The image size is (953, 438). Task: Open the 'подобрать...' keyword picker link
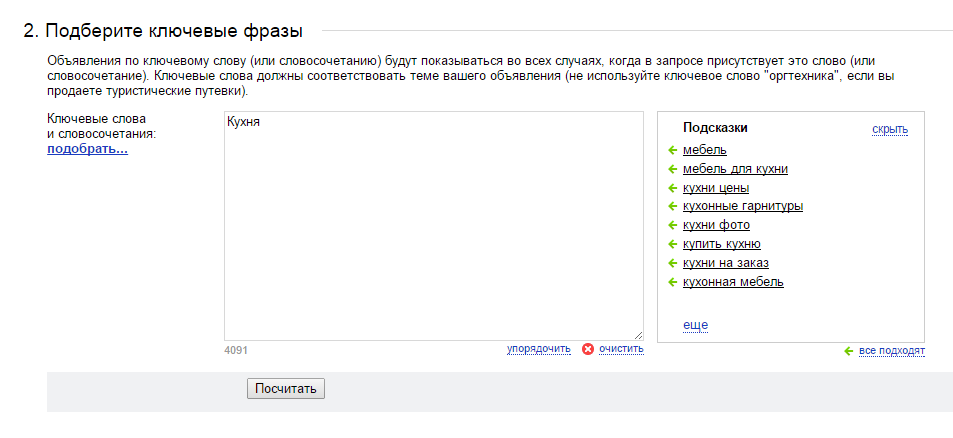[x=87, y=150]
